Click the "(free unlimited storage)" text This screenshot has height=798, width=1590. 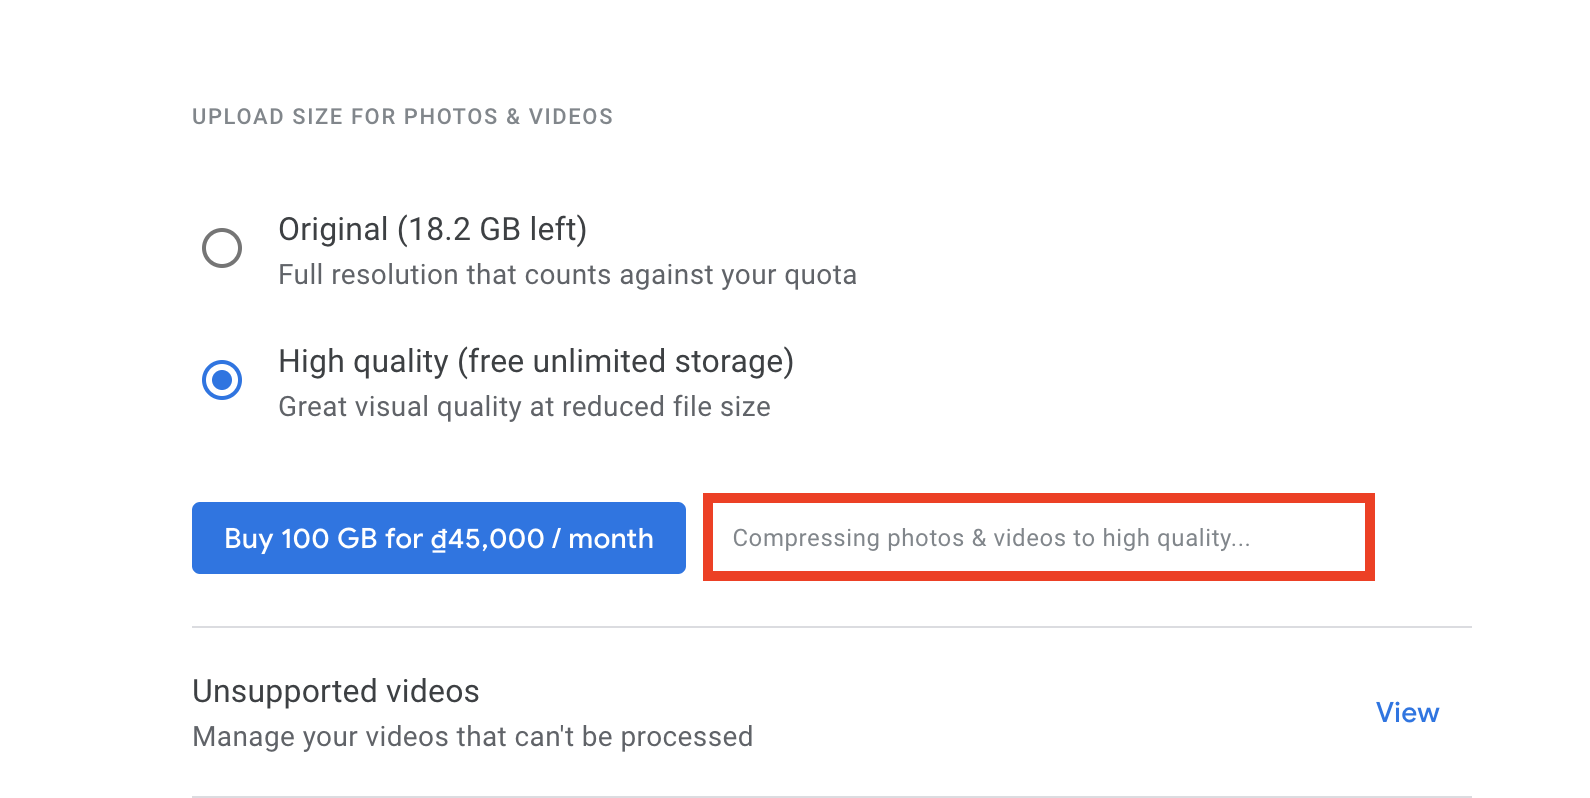coord(625,362)
